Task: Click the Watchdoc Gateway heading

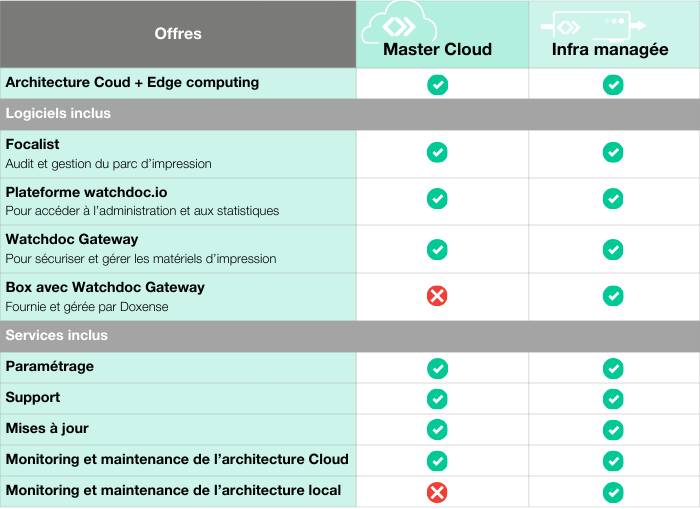Action: 71,239
